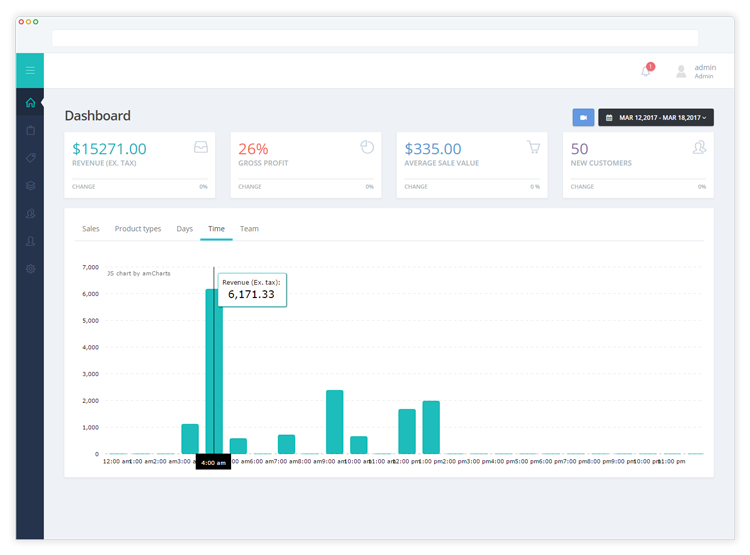Click the 50 new customers value
The image size is (750, 555).
point(579,149)
